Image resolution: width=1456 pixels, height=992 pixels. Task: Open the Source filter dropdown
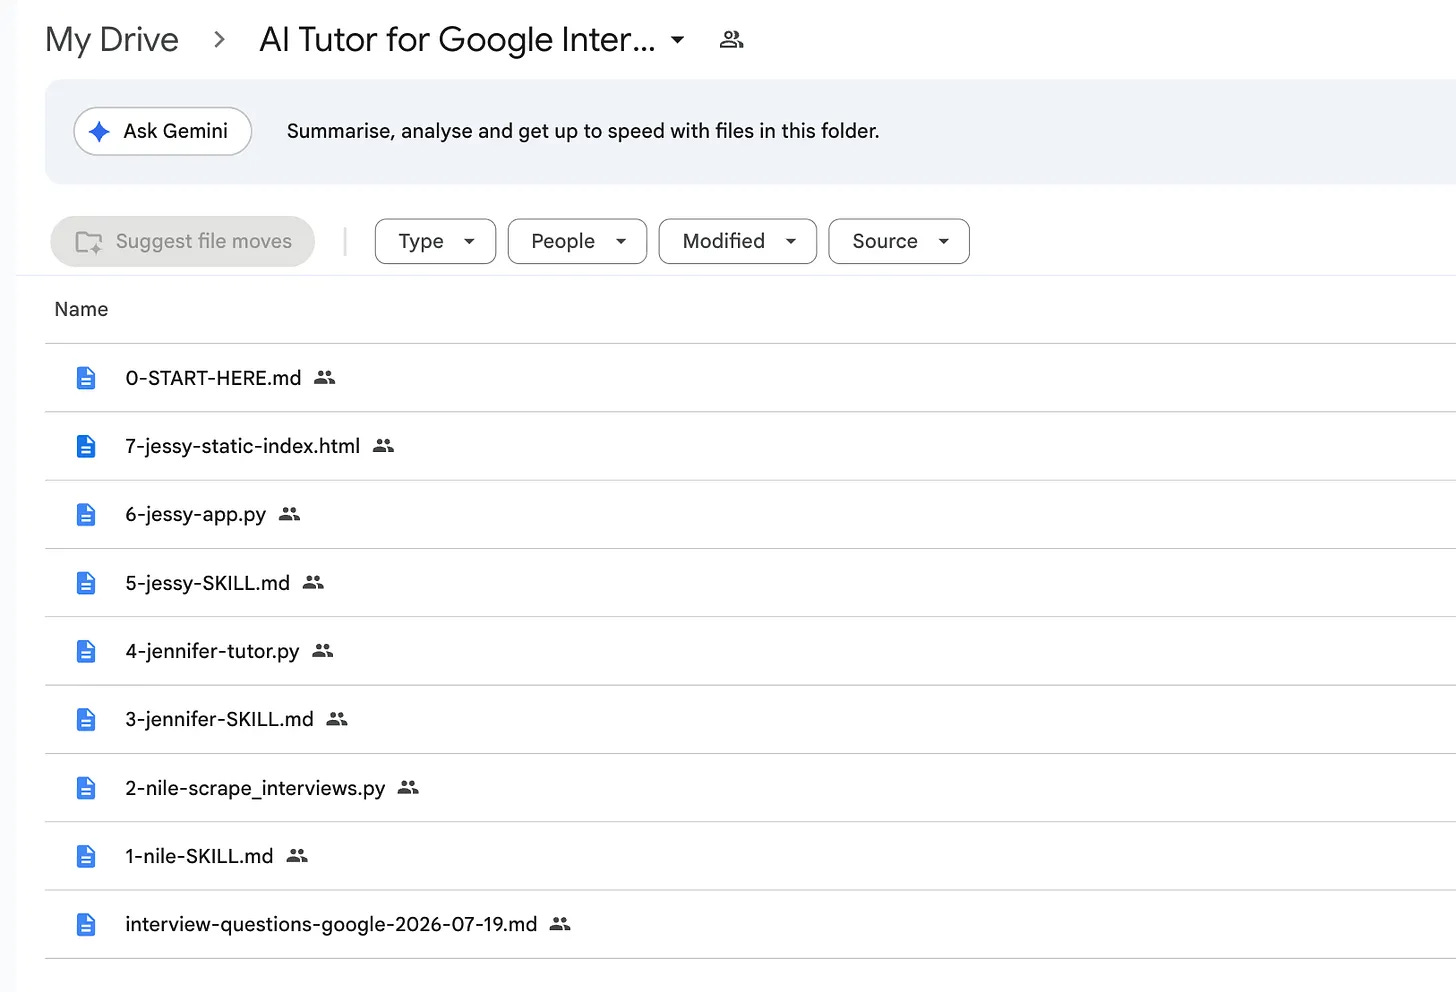click(899, 241)
